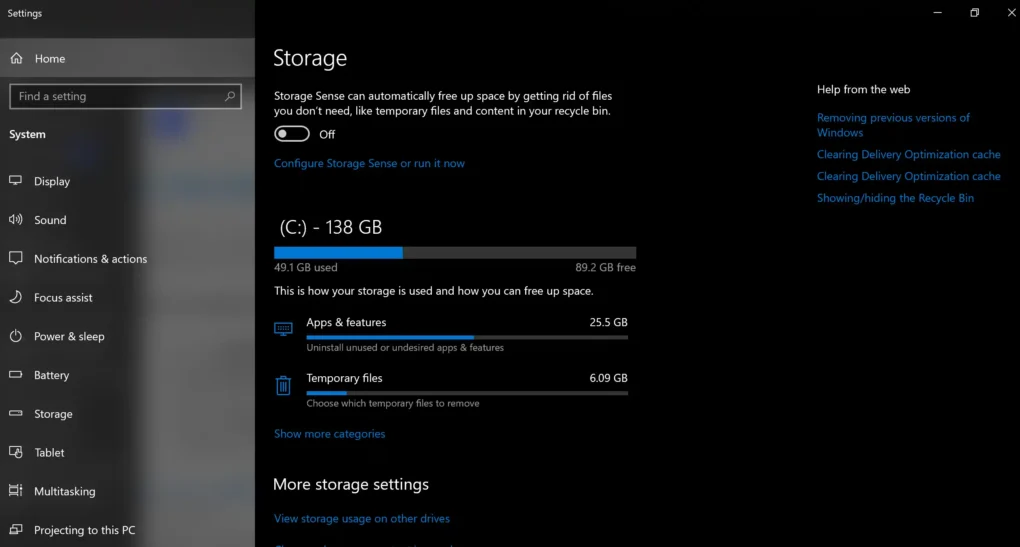
Task: Open View storage usage on other drives
Action: [362, 518]
